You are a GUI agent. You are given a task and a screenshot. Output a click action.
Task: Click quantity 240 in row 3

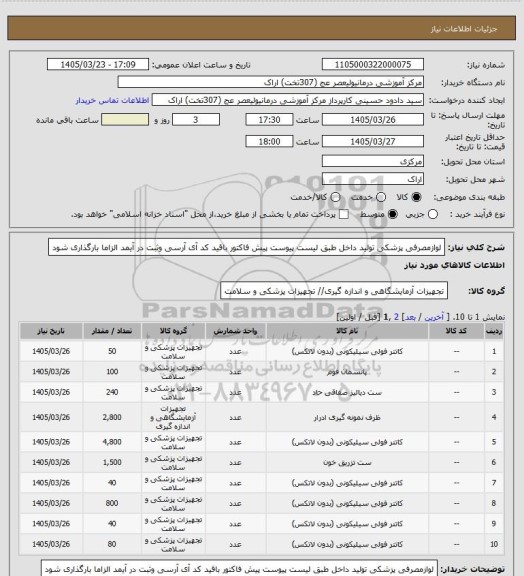pos(112,392)
